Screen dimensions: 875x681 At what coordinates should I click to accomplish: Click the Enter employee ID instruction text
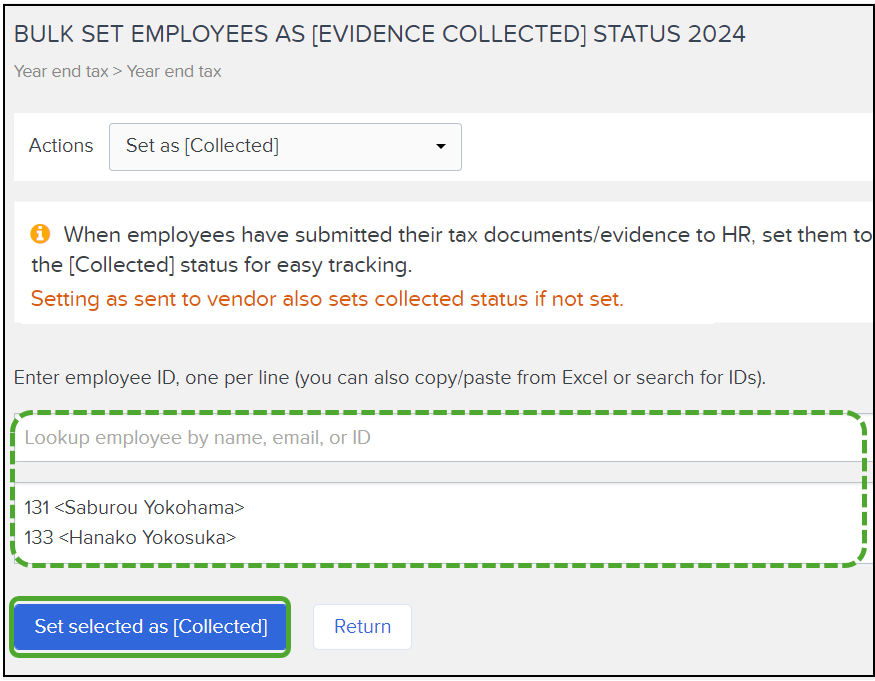pyautogui.click(x=390, y=378)
